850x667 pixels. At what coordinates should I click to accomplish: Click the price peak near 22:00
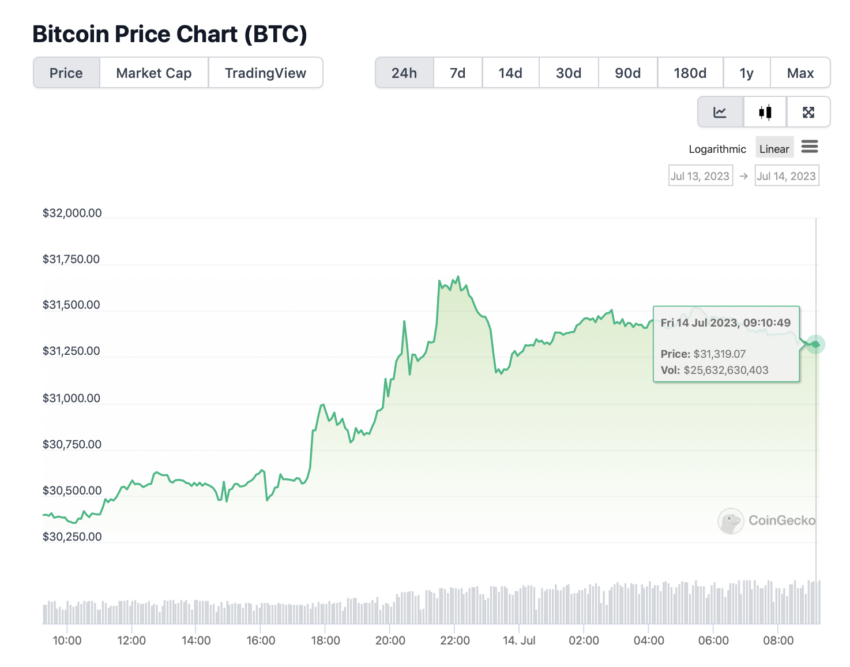pyautogui.click(x=459, y=278)
